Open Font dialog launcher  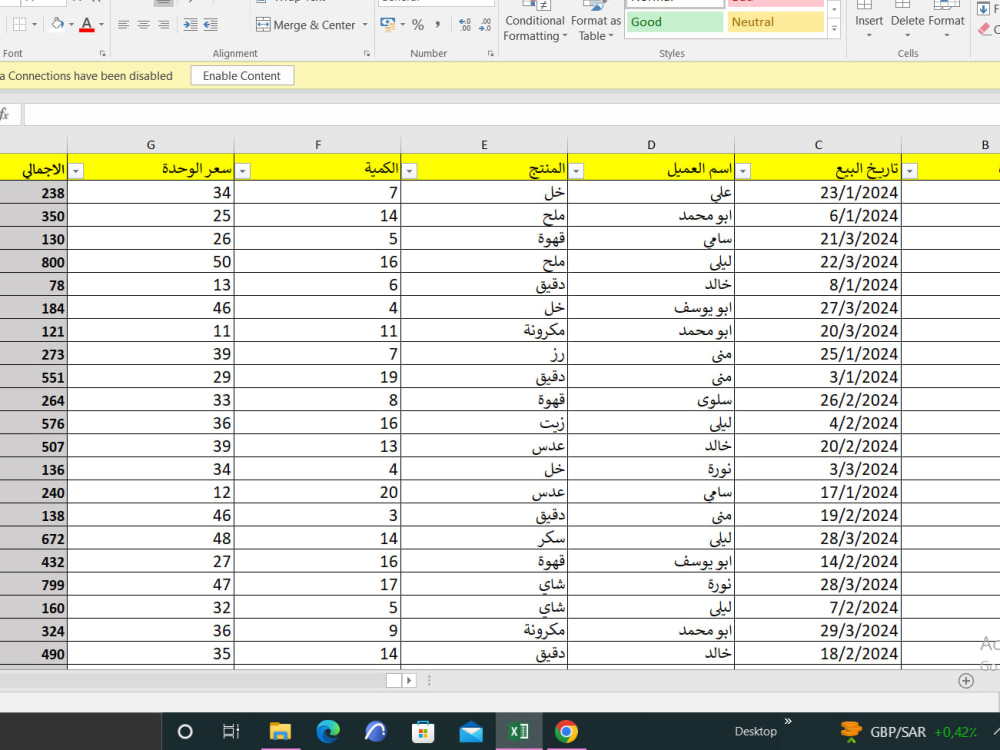pyautogui.click(x=102, y=54)
